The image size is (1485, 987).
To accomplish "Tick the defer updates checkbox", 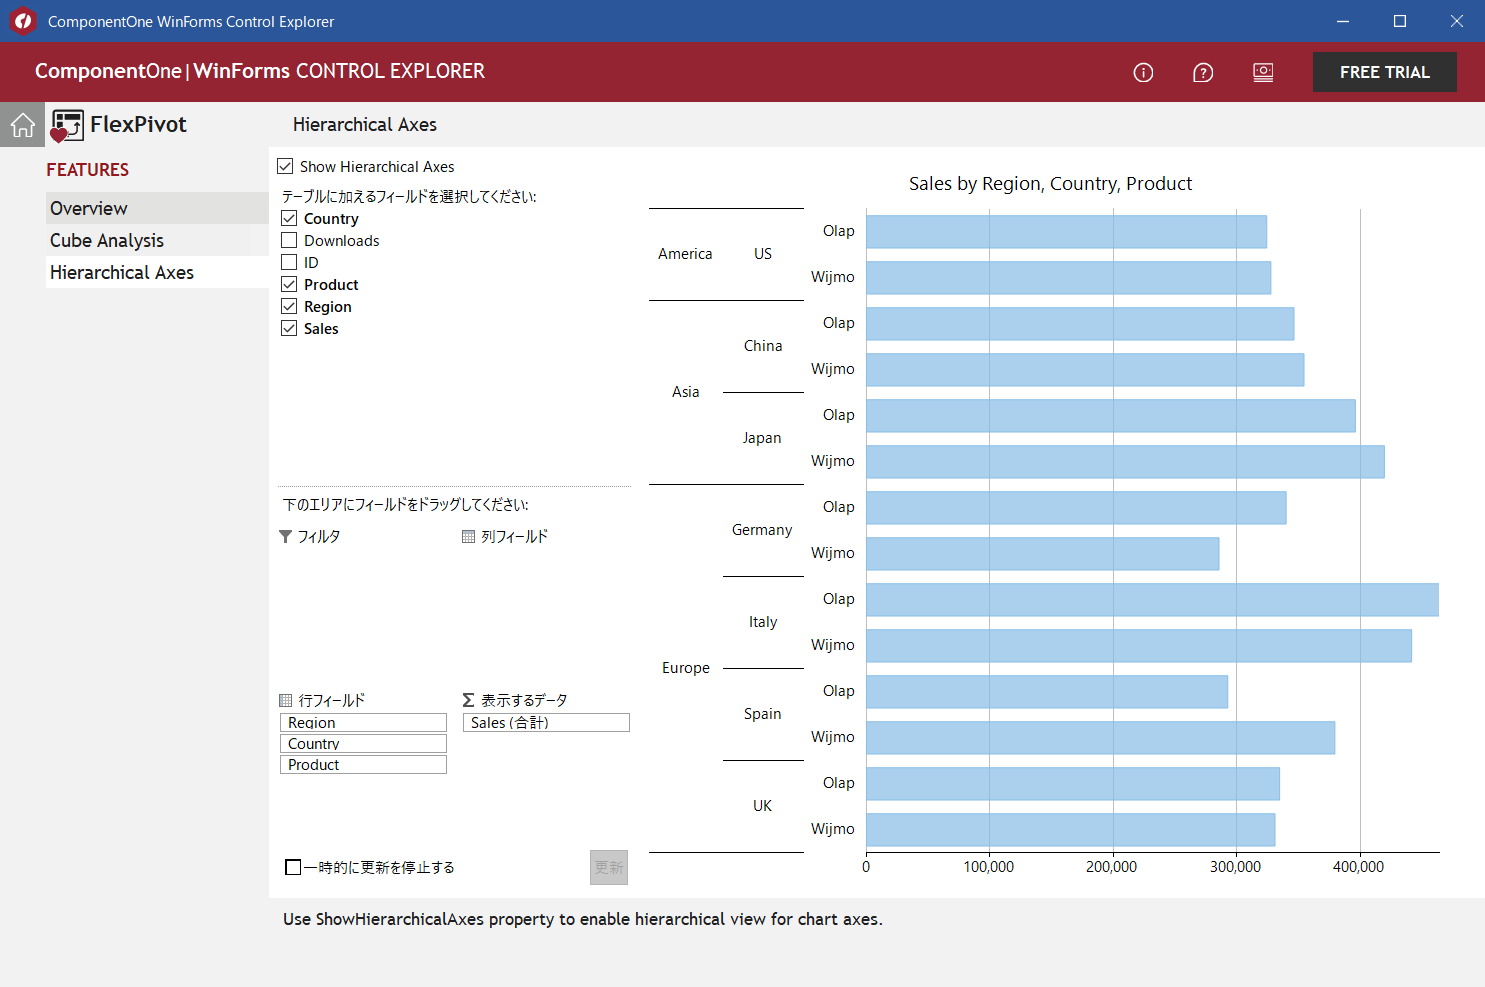I will coord(293,867).
